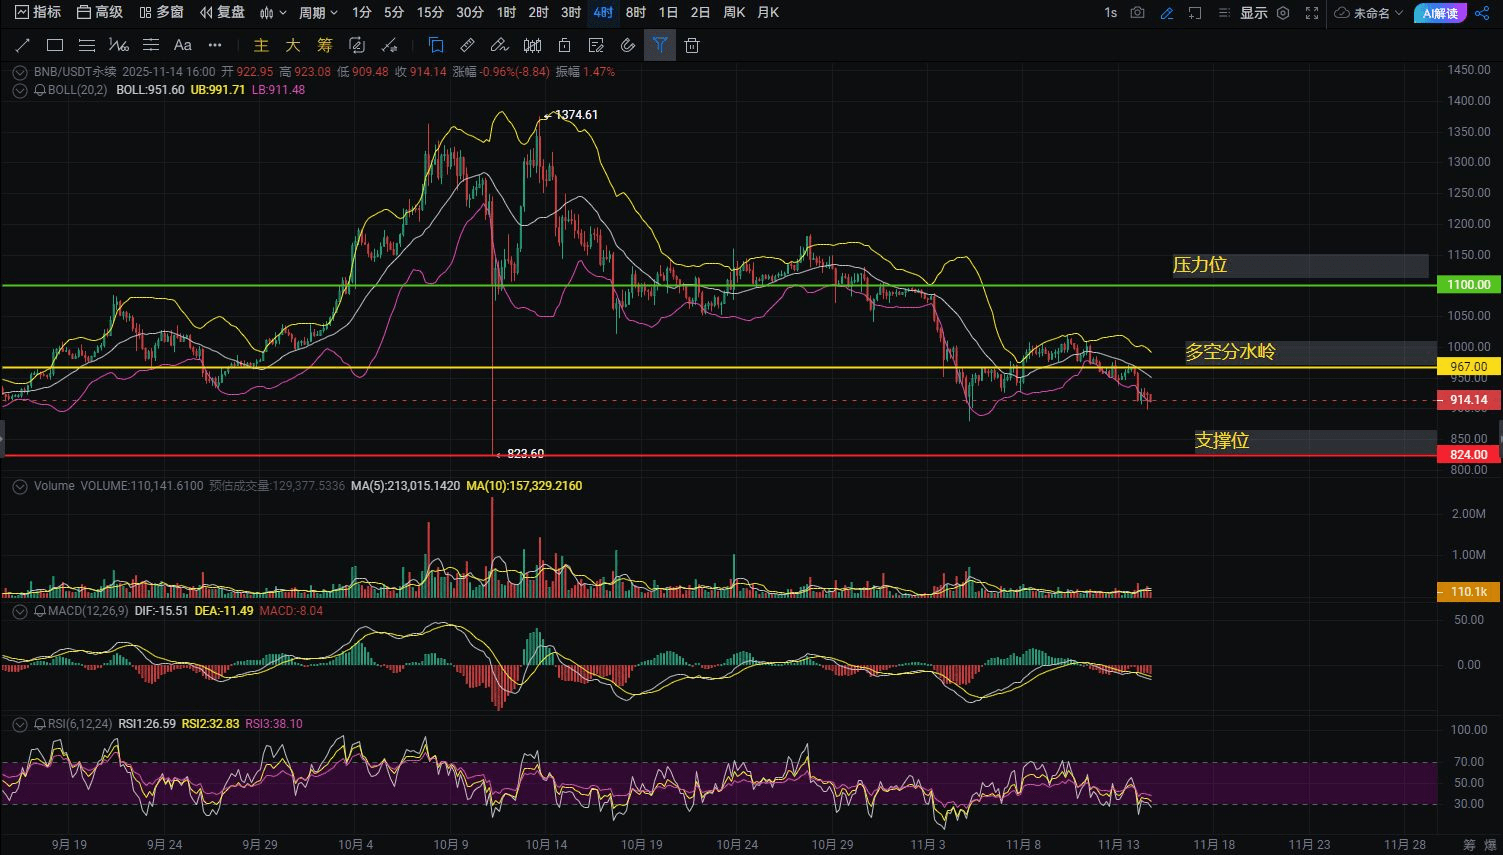
Task: Click the trash icon to delete drawings
Action: click(692, 45)
